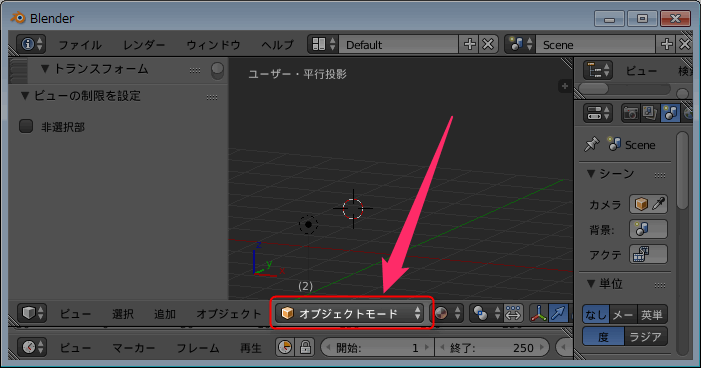The image size is (701, 368).
Task: Open the Info editor type selector
Action: (x=31, y=44)
